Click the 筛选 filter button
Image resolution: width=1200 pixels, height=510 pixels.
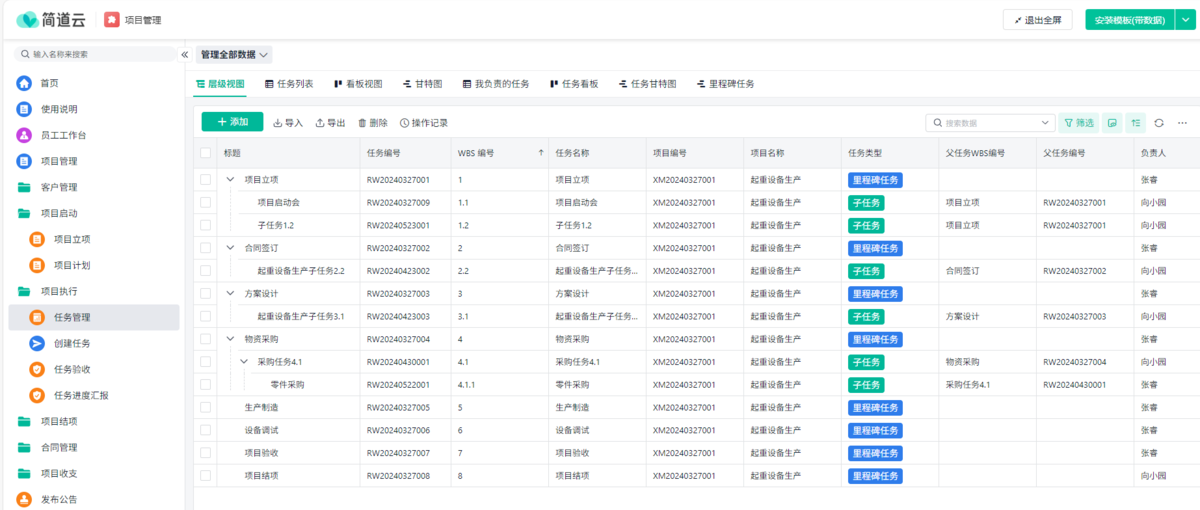tap(1078, 122)
